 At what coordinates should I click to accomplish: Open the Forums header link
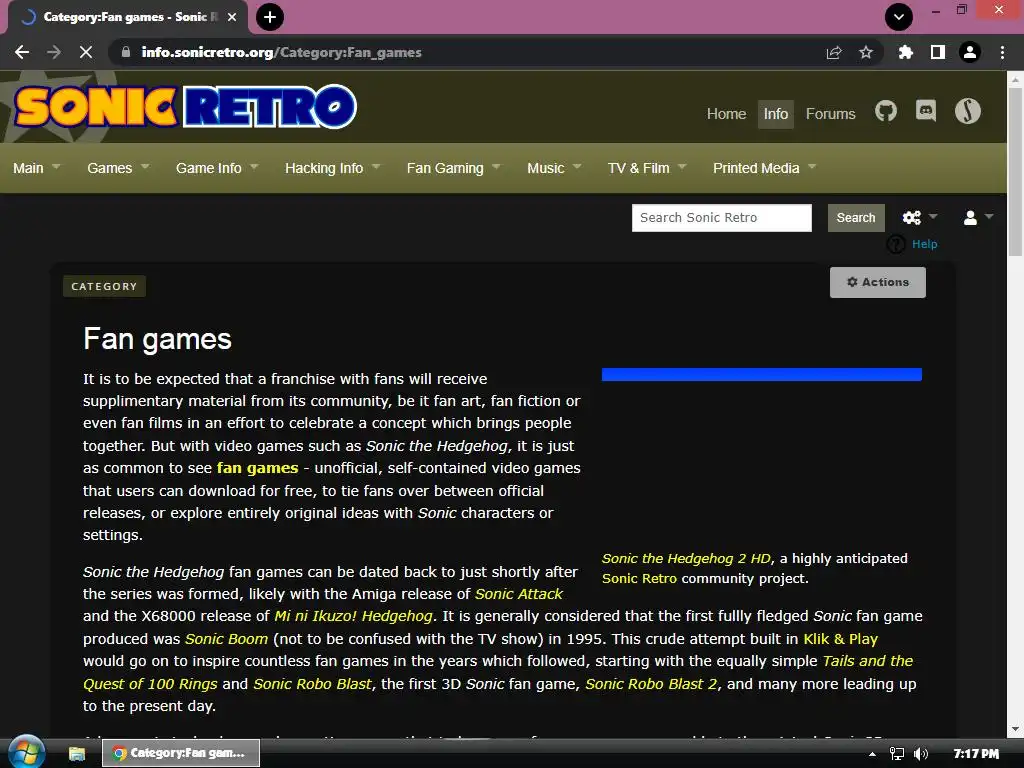click(830, 114)
